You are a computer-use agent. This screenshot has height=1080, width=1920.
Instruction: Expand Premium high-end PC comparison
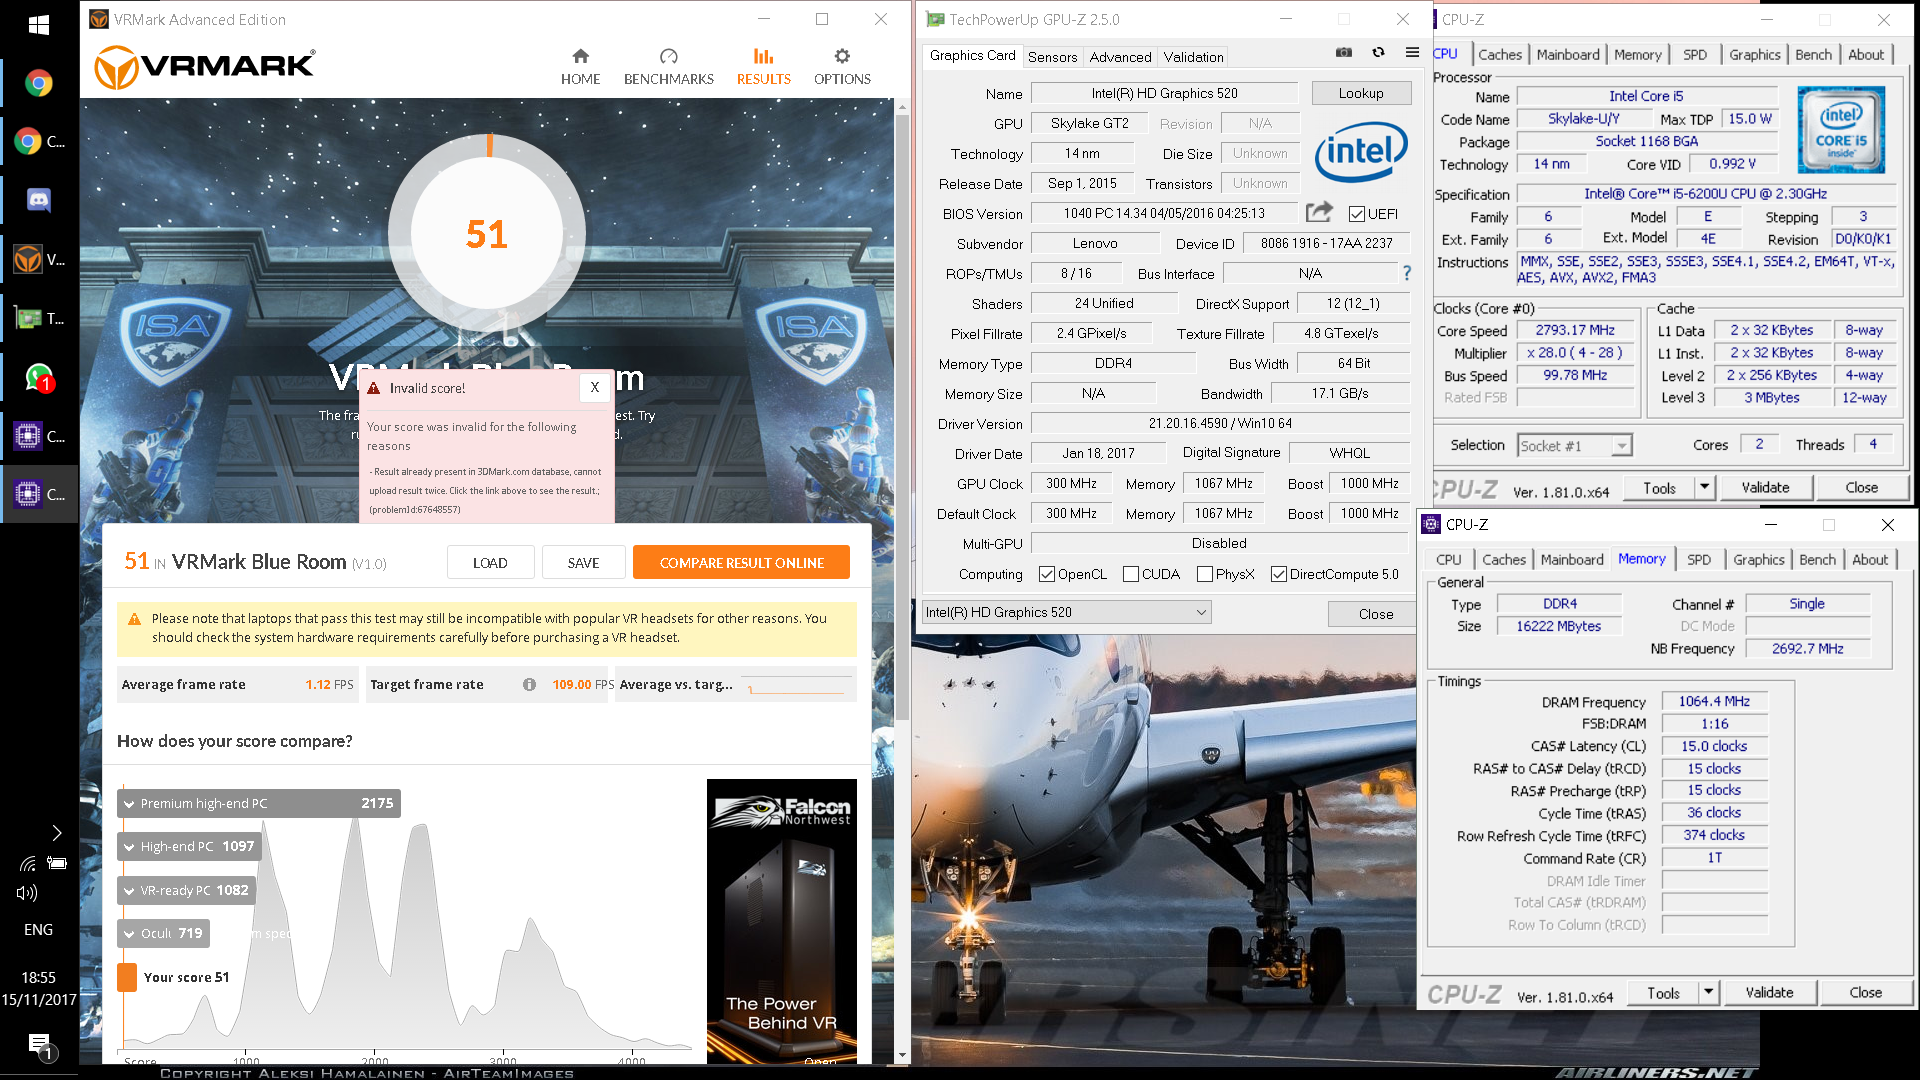(259, 803)
